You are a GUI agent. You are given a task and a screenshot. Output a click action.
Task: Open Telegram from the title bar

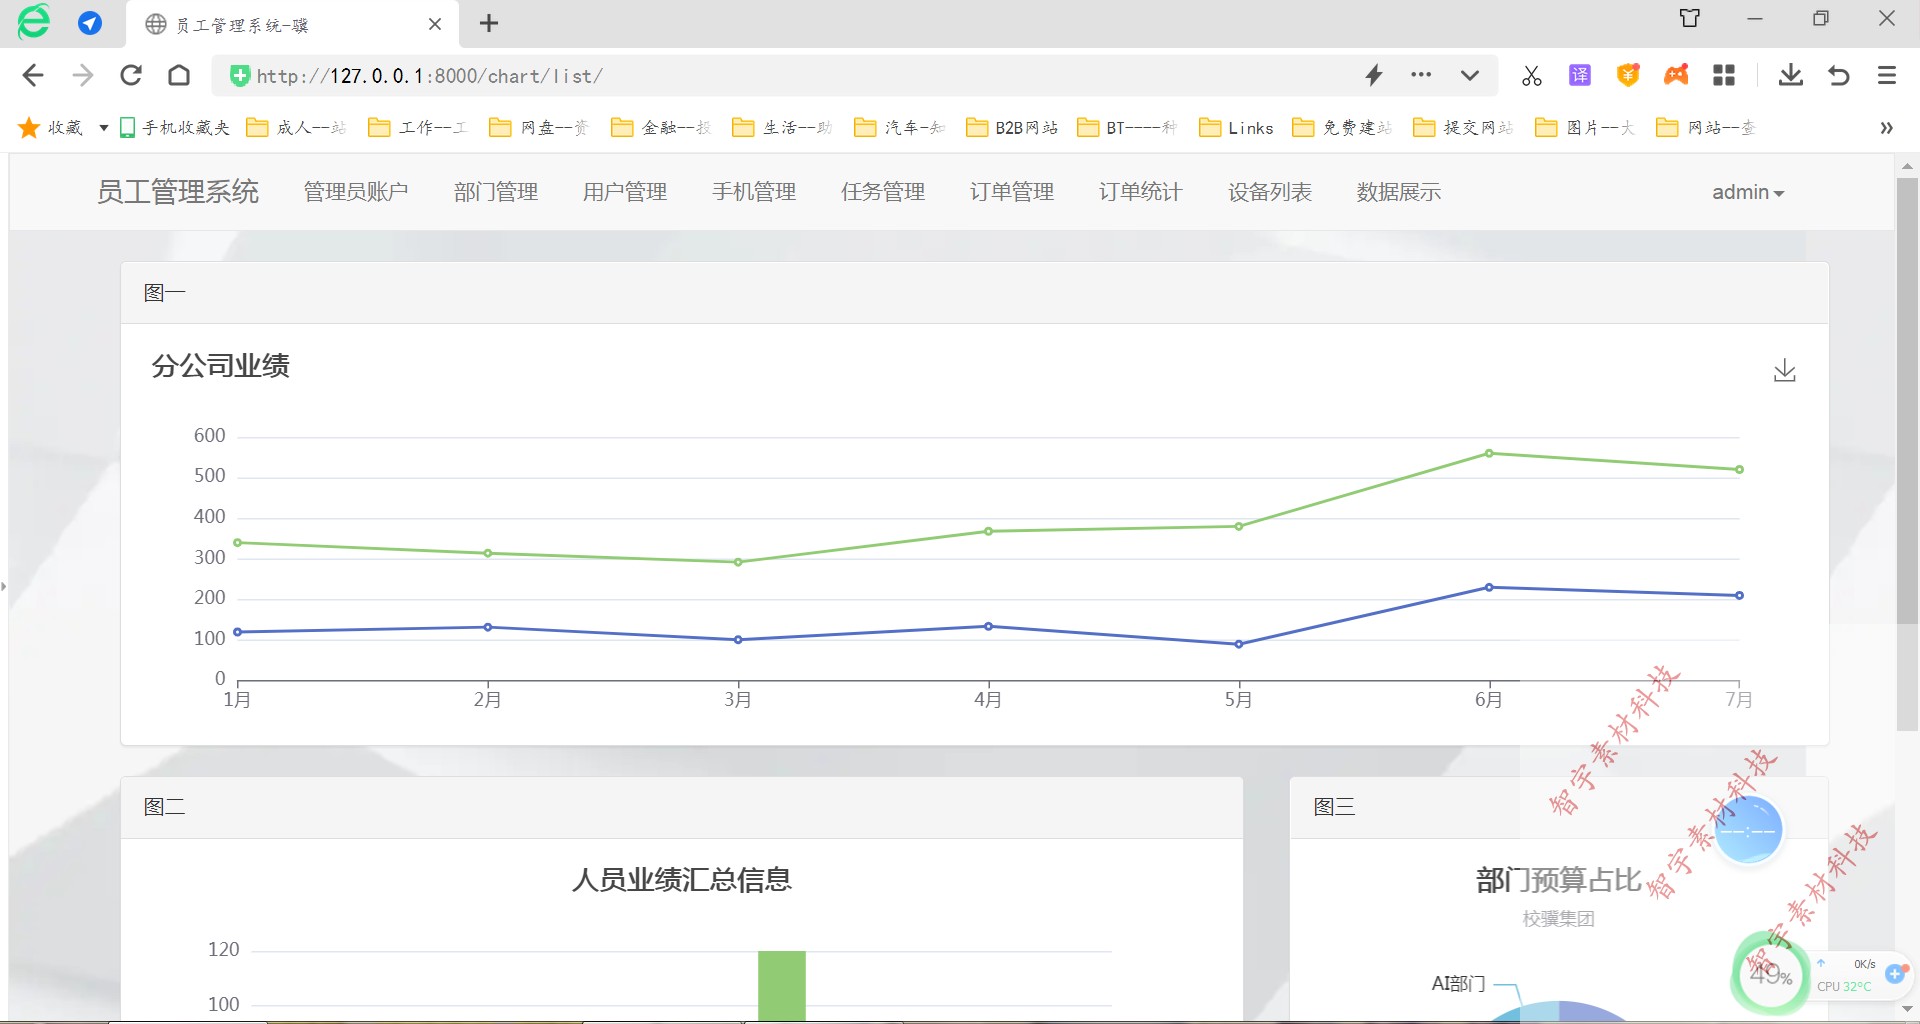pos(90,23)
